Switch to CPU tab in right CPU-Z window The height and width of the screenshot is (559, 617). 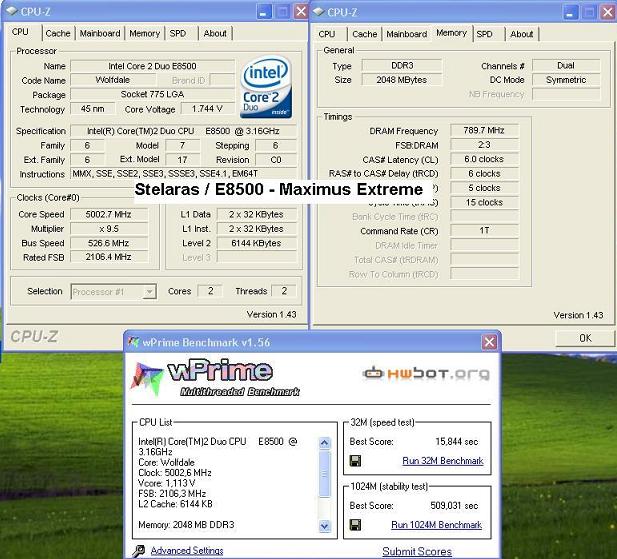(327, 34)
